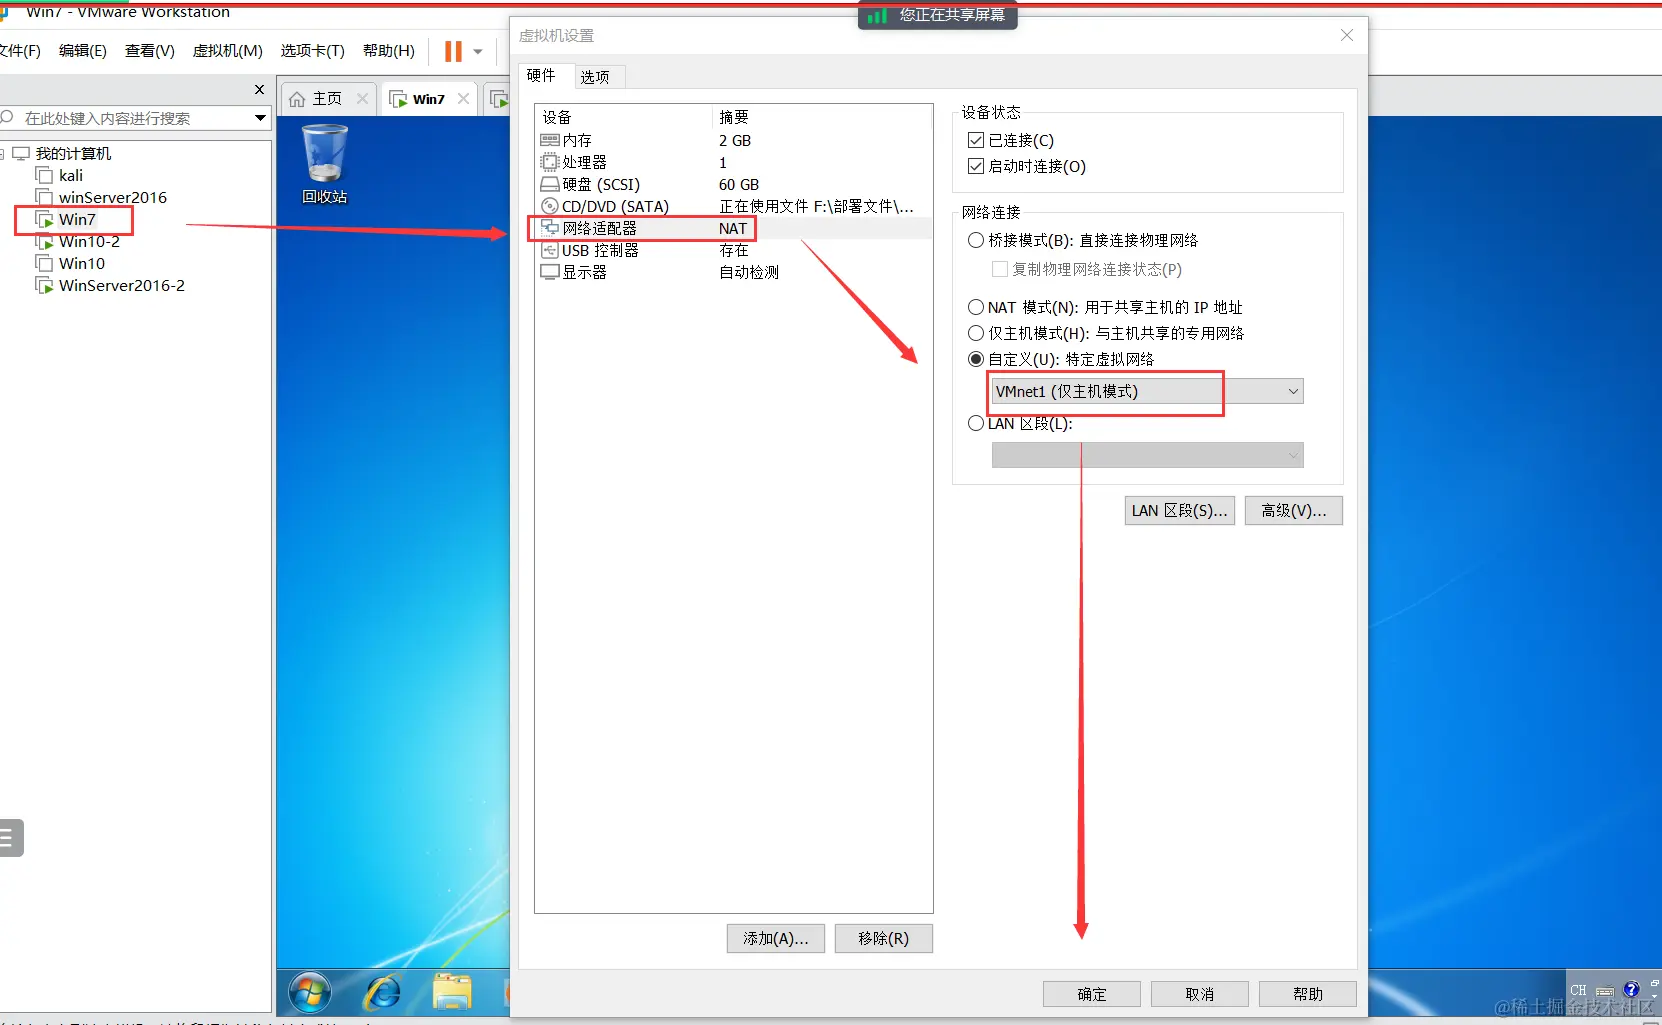
Task: Choose the NAT 模式(N) radio button
Action: (976, 307)
